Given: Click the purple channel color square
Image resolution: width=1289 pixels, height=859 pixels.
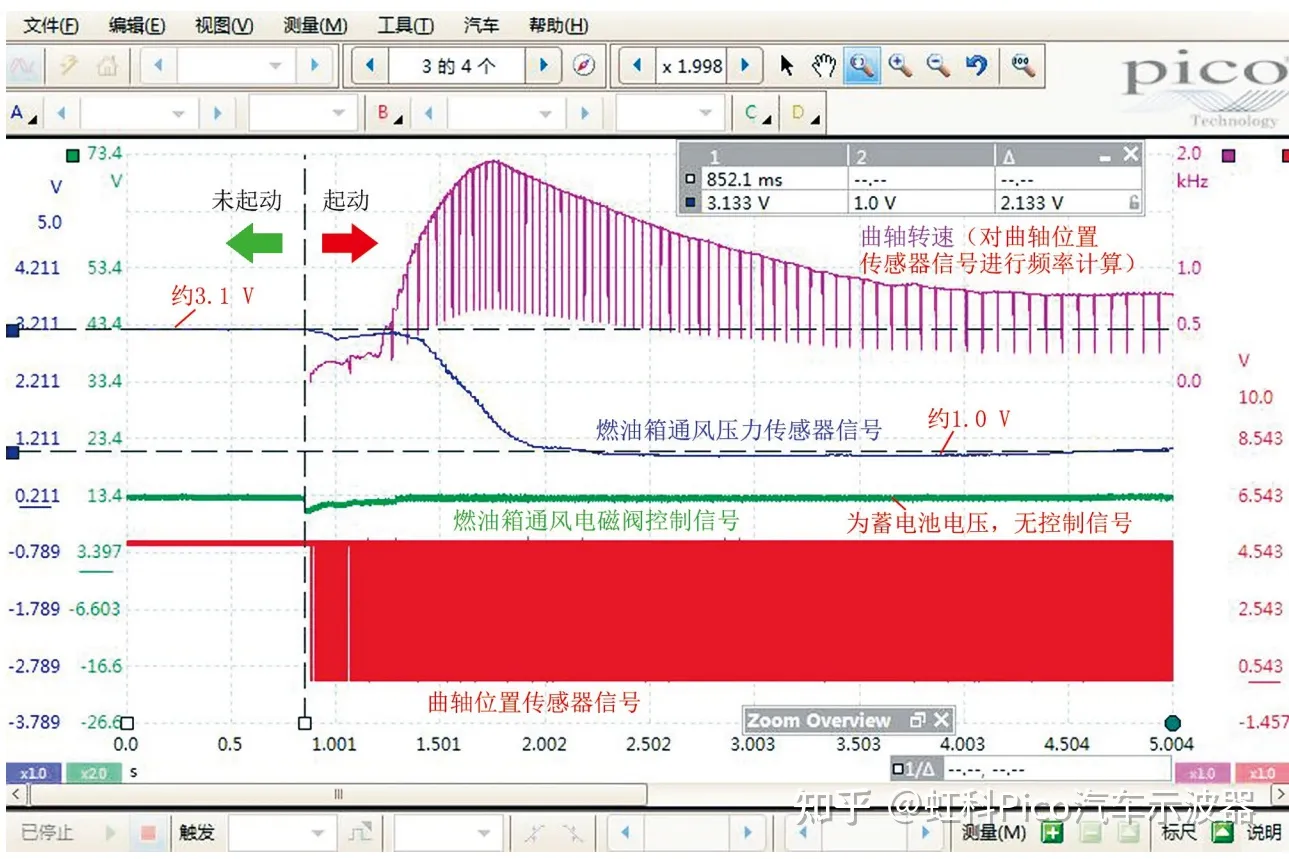Looking at the screenshot, I should (1228, 155).
